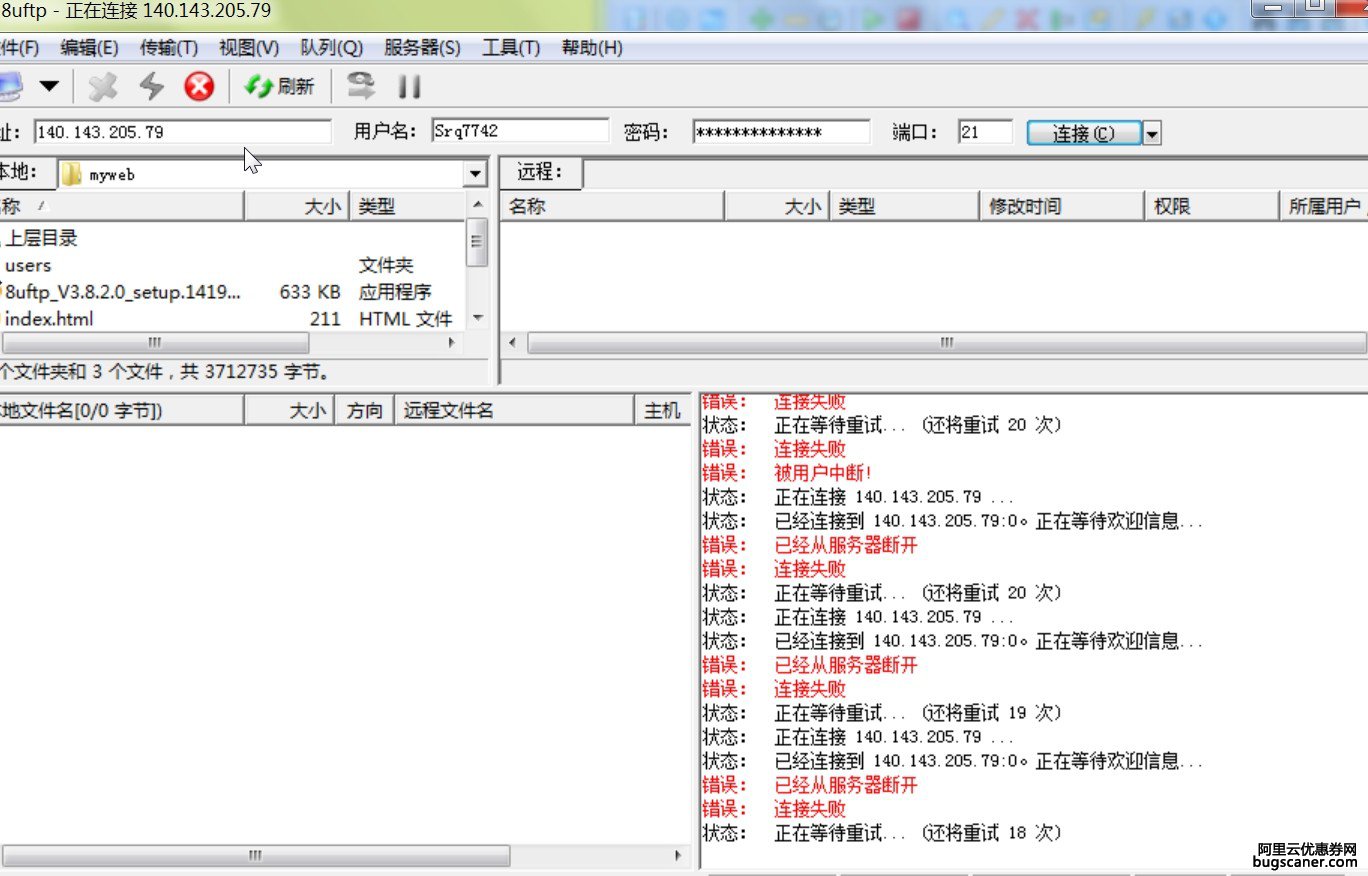
Task: Click the queue 方向 column header
Action: (365, 410)
